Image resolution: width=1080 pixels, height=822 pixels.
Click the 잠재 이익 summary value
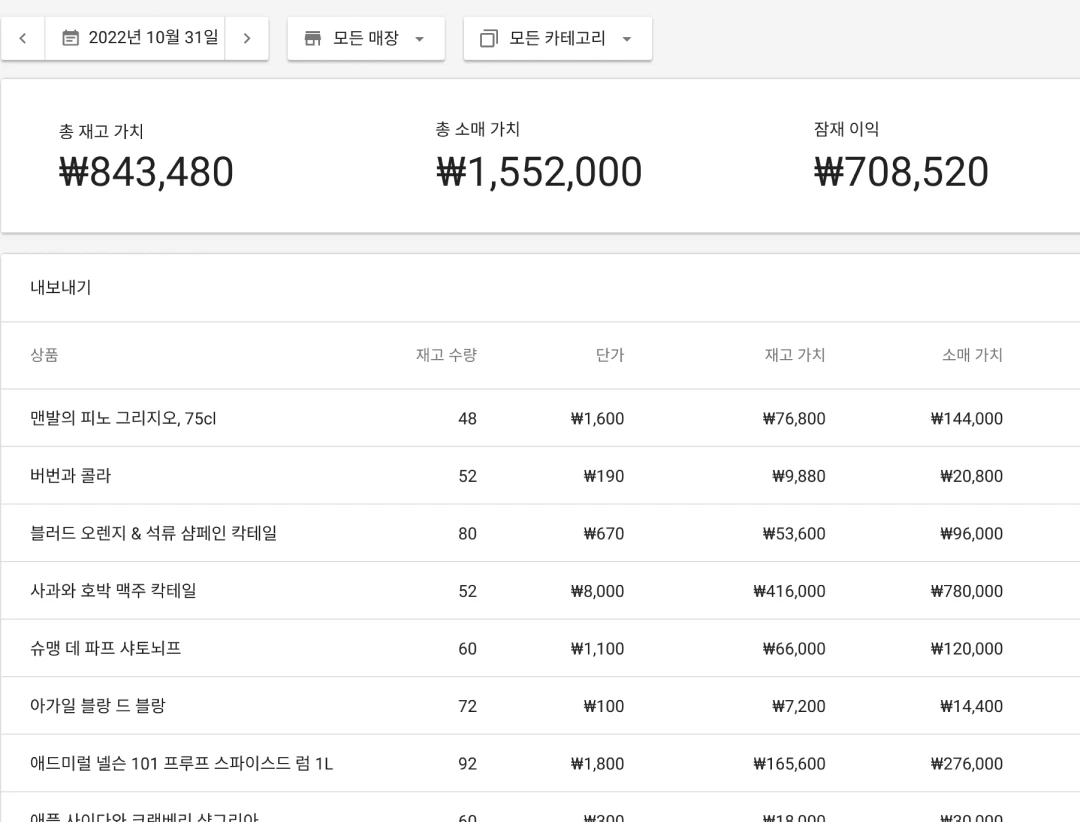coord(901,172)
